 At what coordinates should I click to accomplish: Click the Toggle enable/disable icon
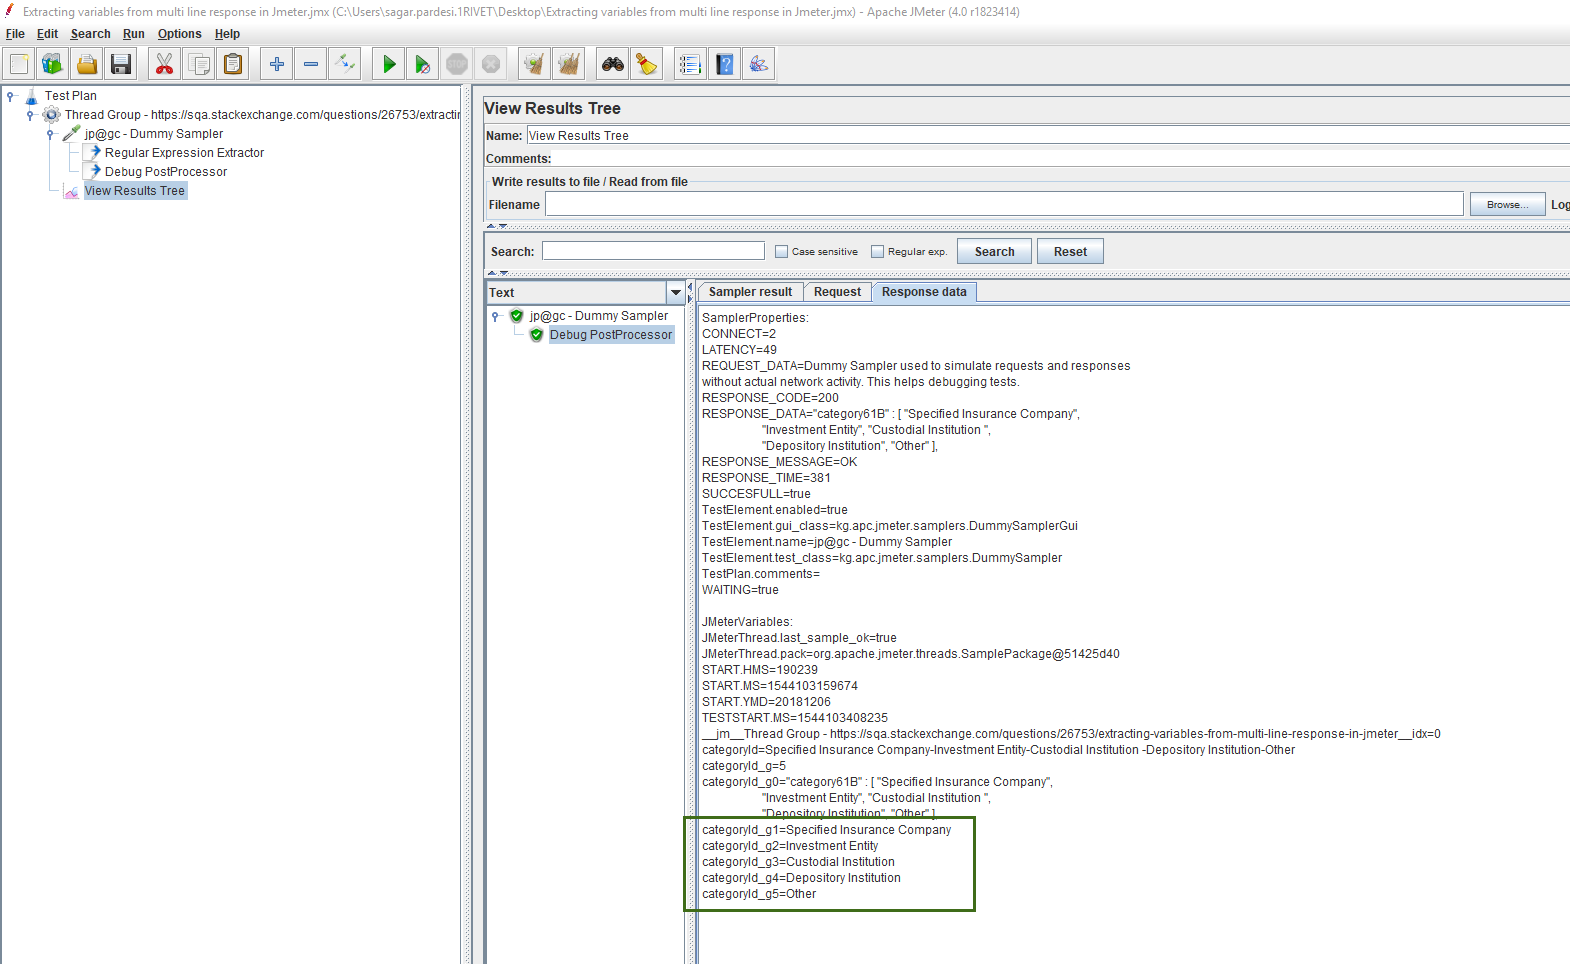[x=345, y=64]
